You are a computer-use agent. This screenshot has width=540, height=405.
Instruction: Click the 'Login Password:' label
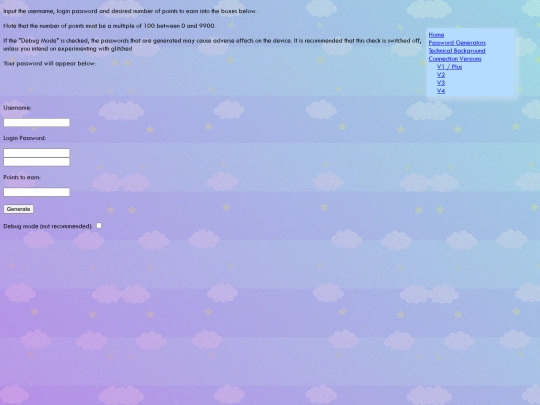coord(24,138)
